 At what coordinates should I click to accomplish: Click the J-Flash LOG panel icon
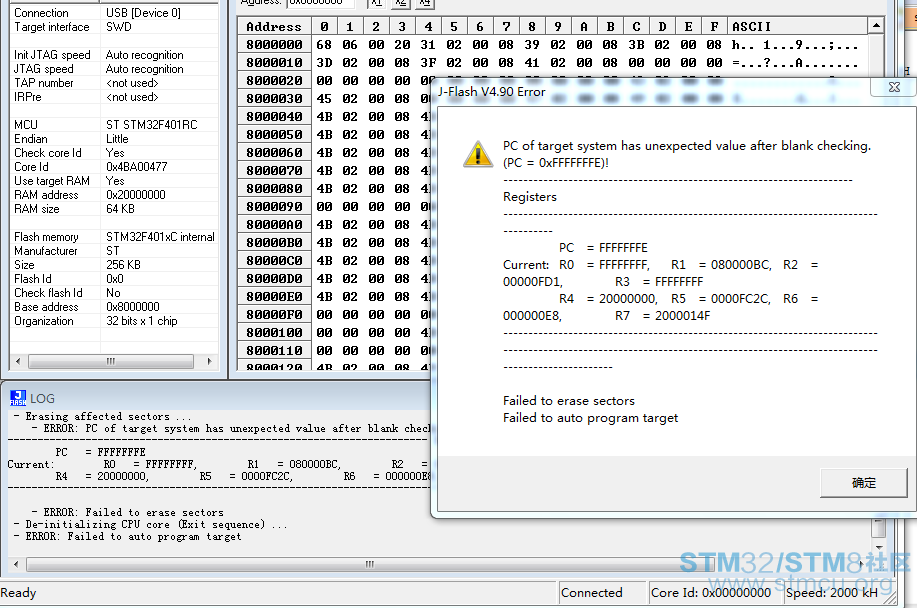[x=18, y=398]
